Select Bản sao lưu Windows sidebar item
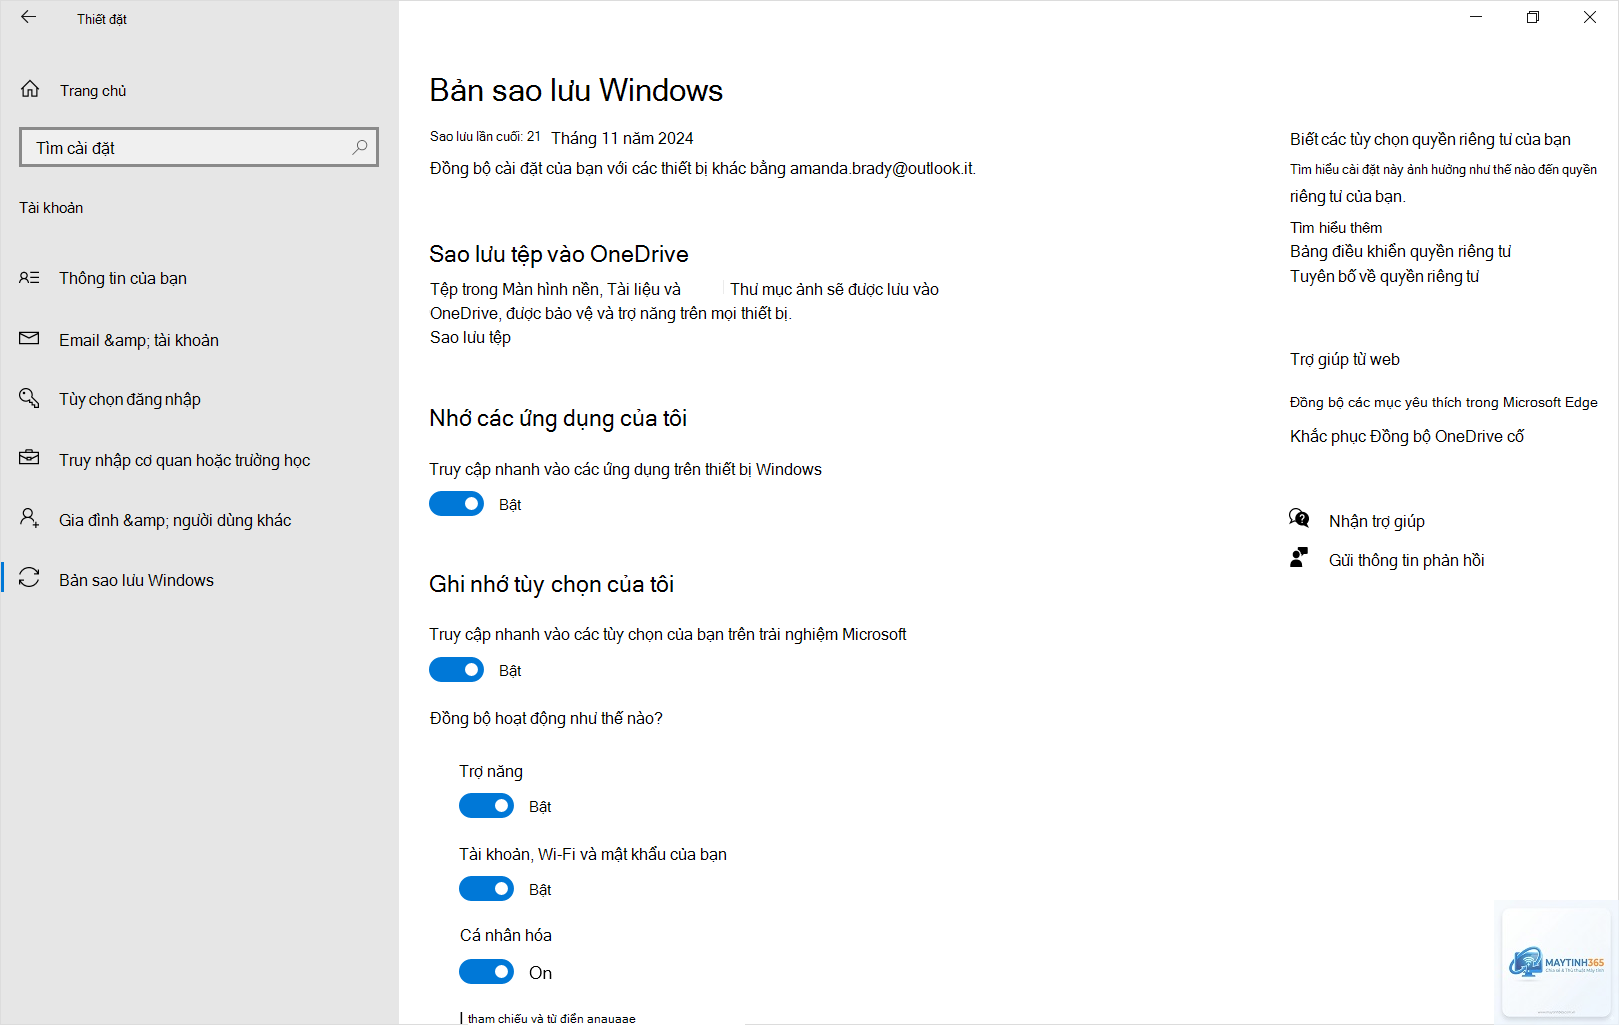The width and height of the screenshot is (1619, 1025). pyautogui.click(x=136, y=580)
